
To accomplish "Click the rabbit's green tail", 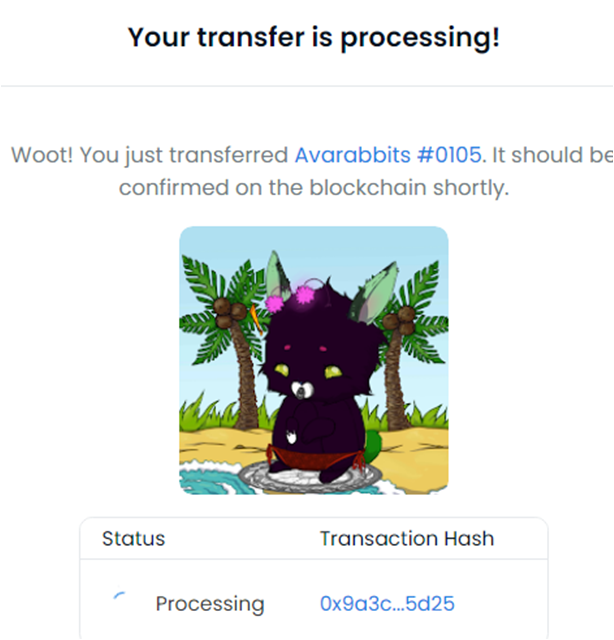I will [373, 446].
